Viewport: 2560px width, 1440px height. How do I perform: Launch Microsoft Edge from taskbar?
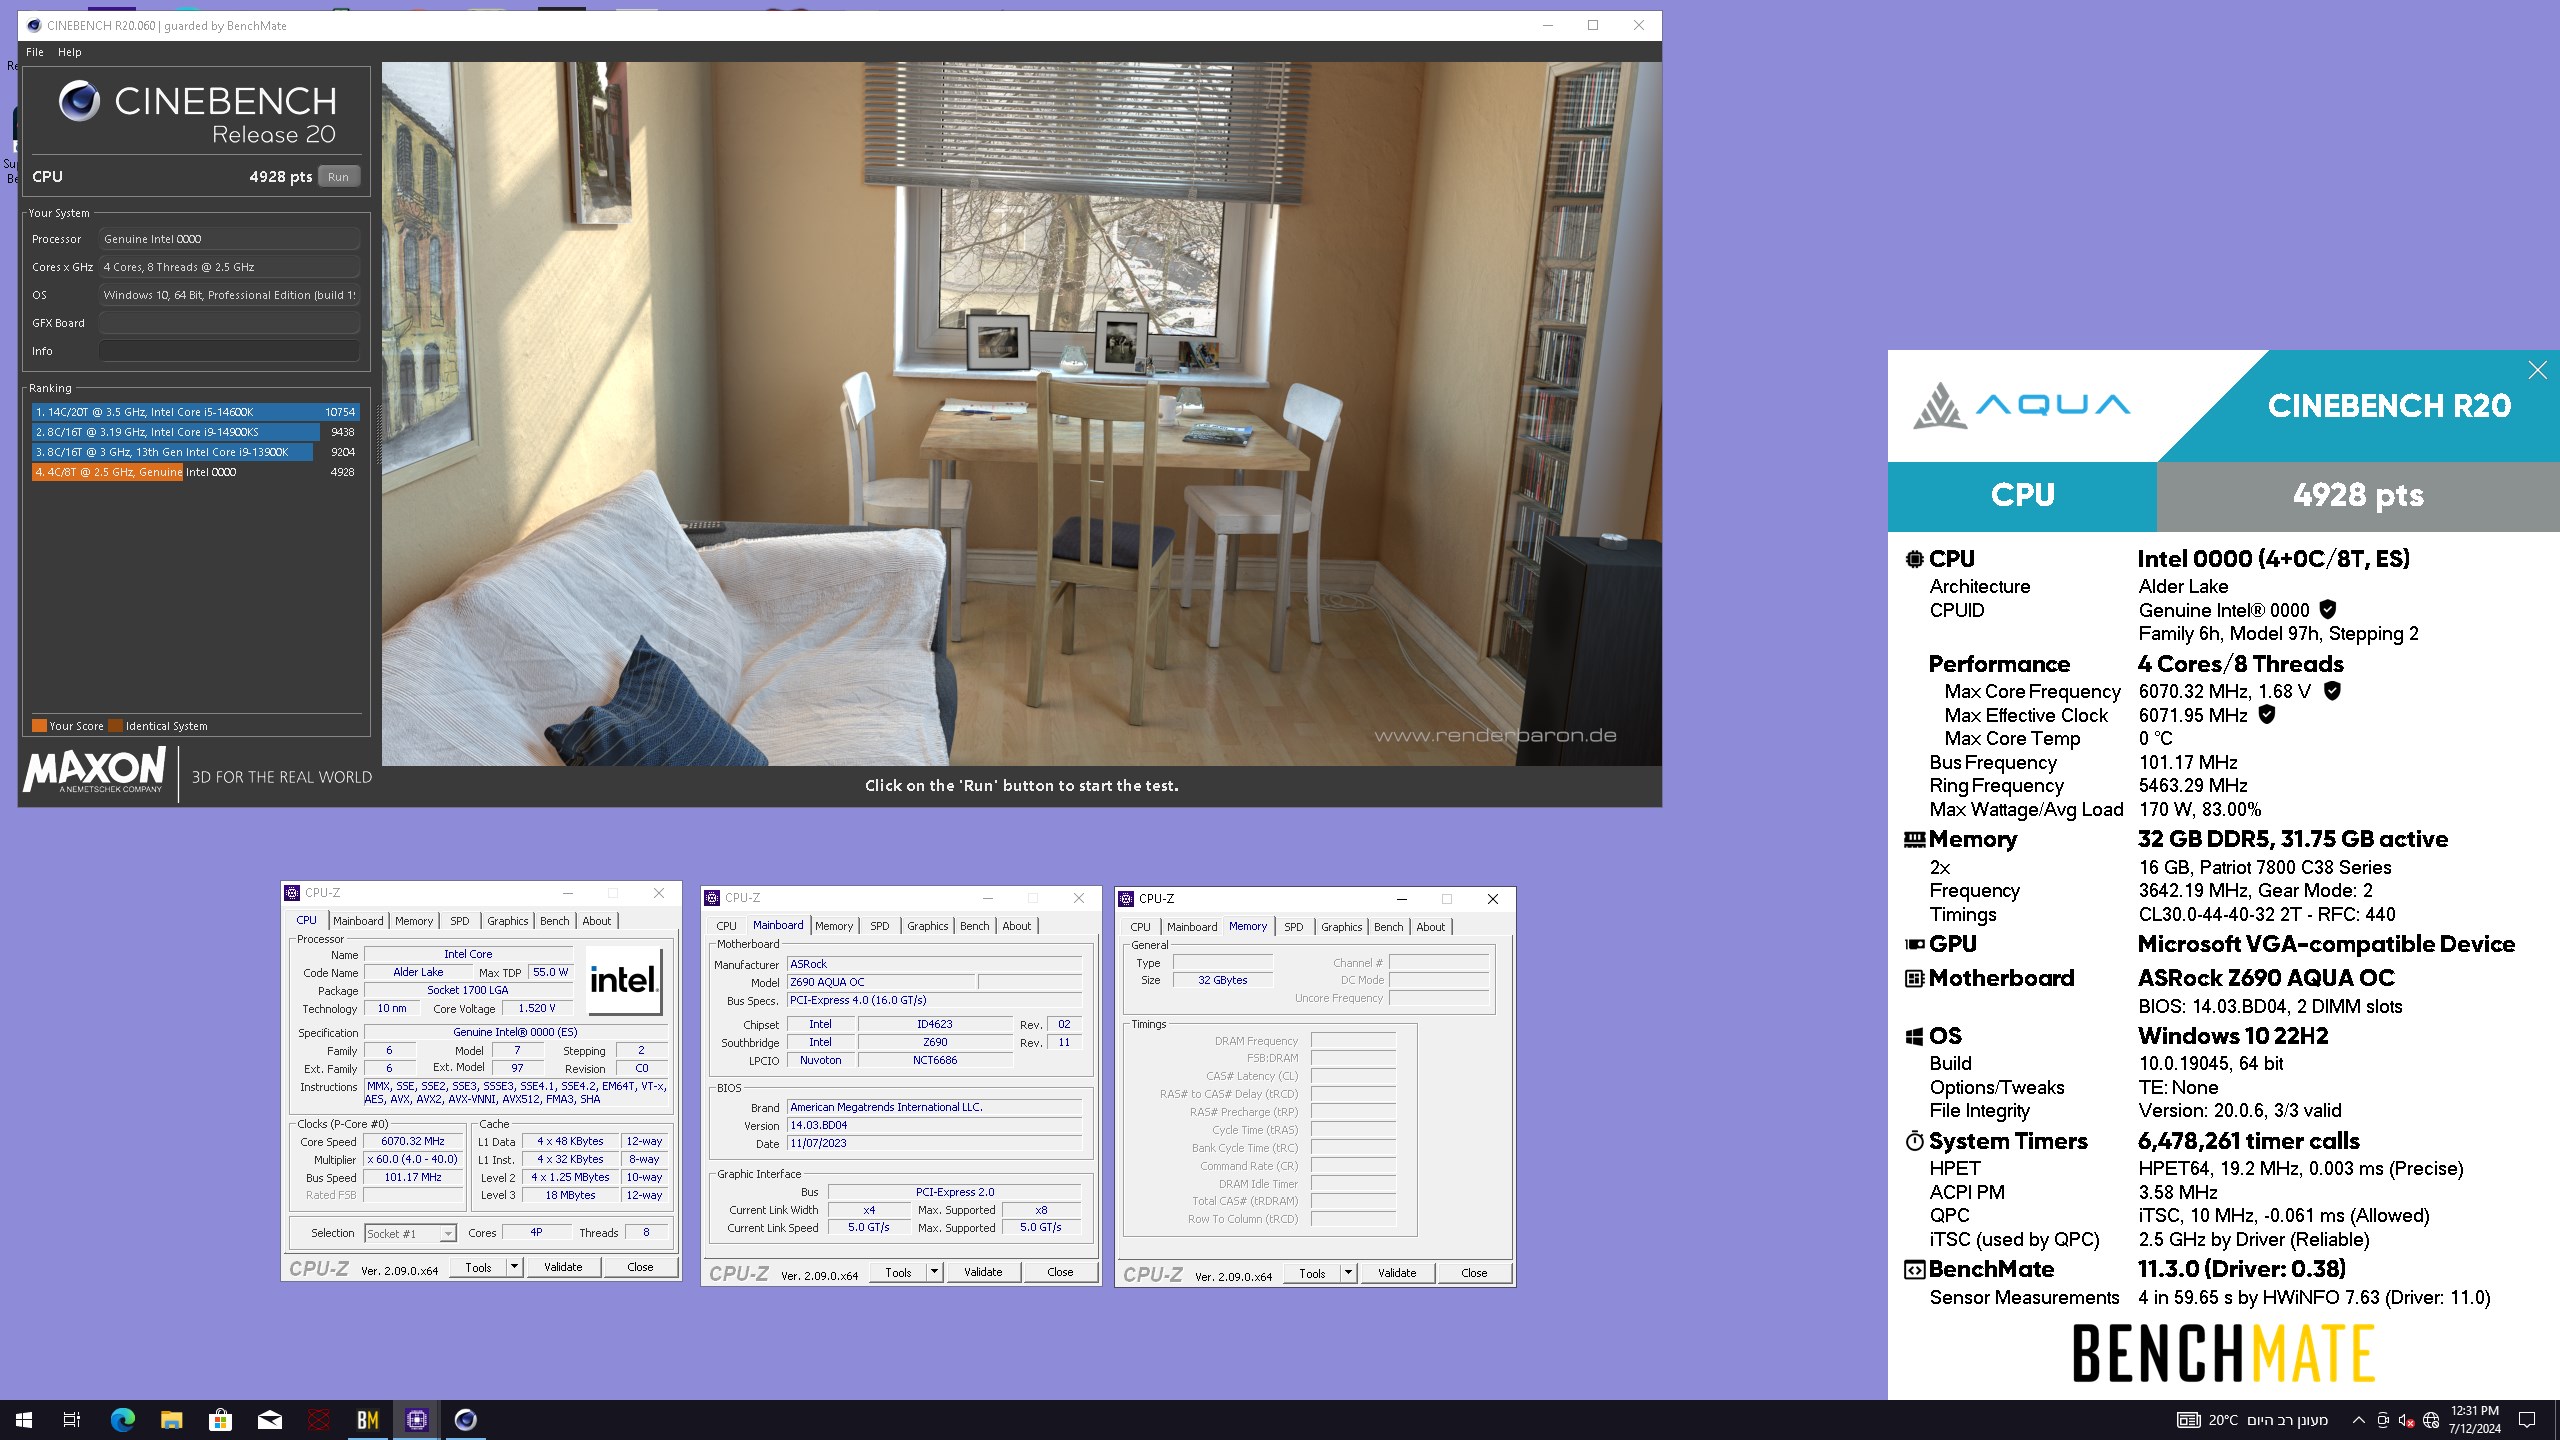click(122, 1420)
